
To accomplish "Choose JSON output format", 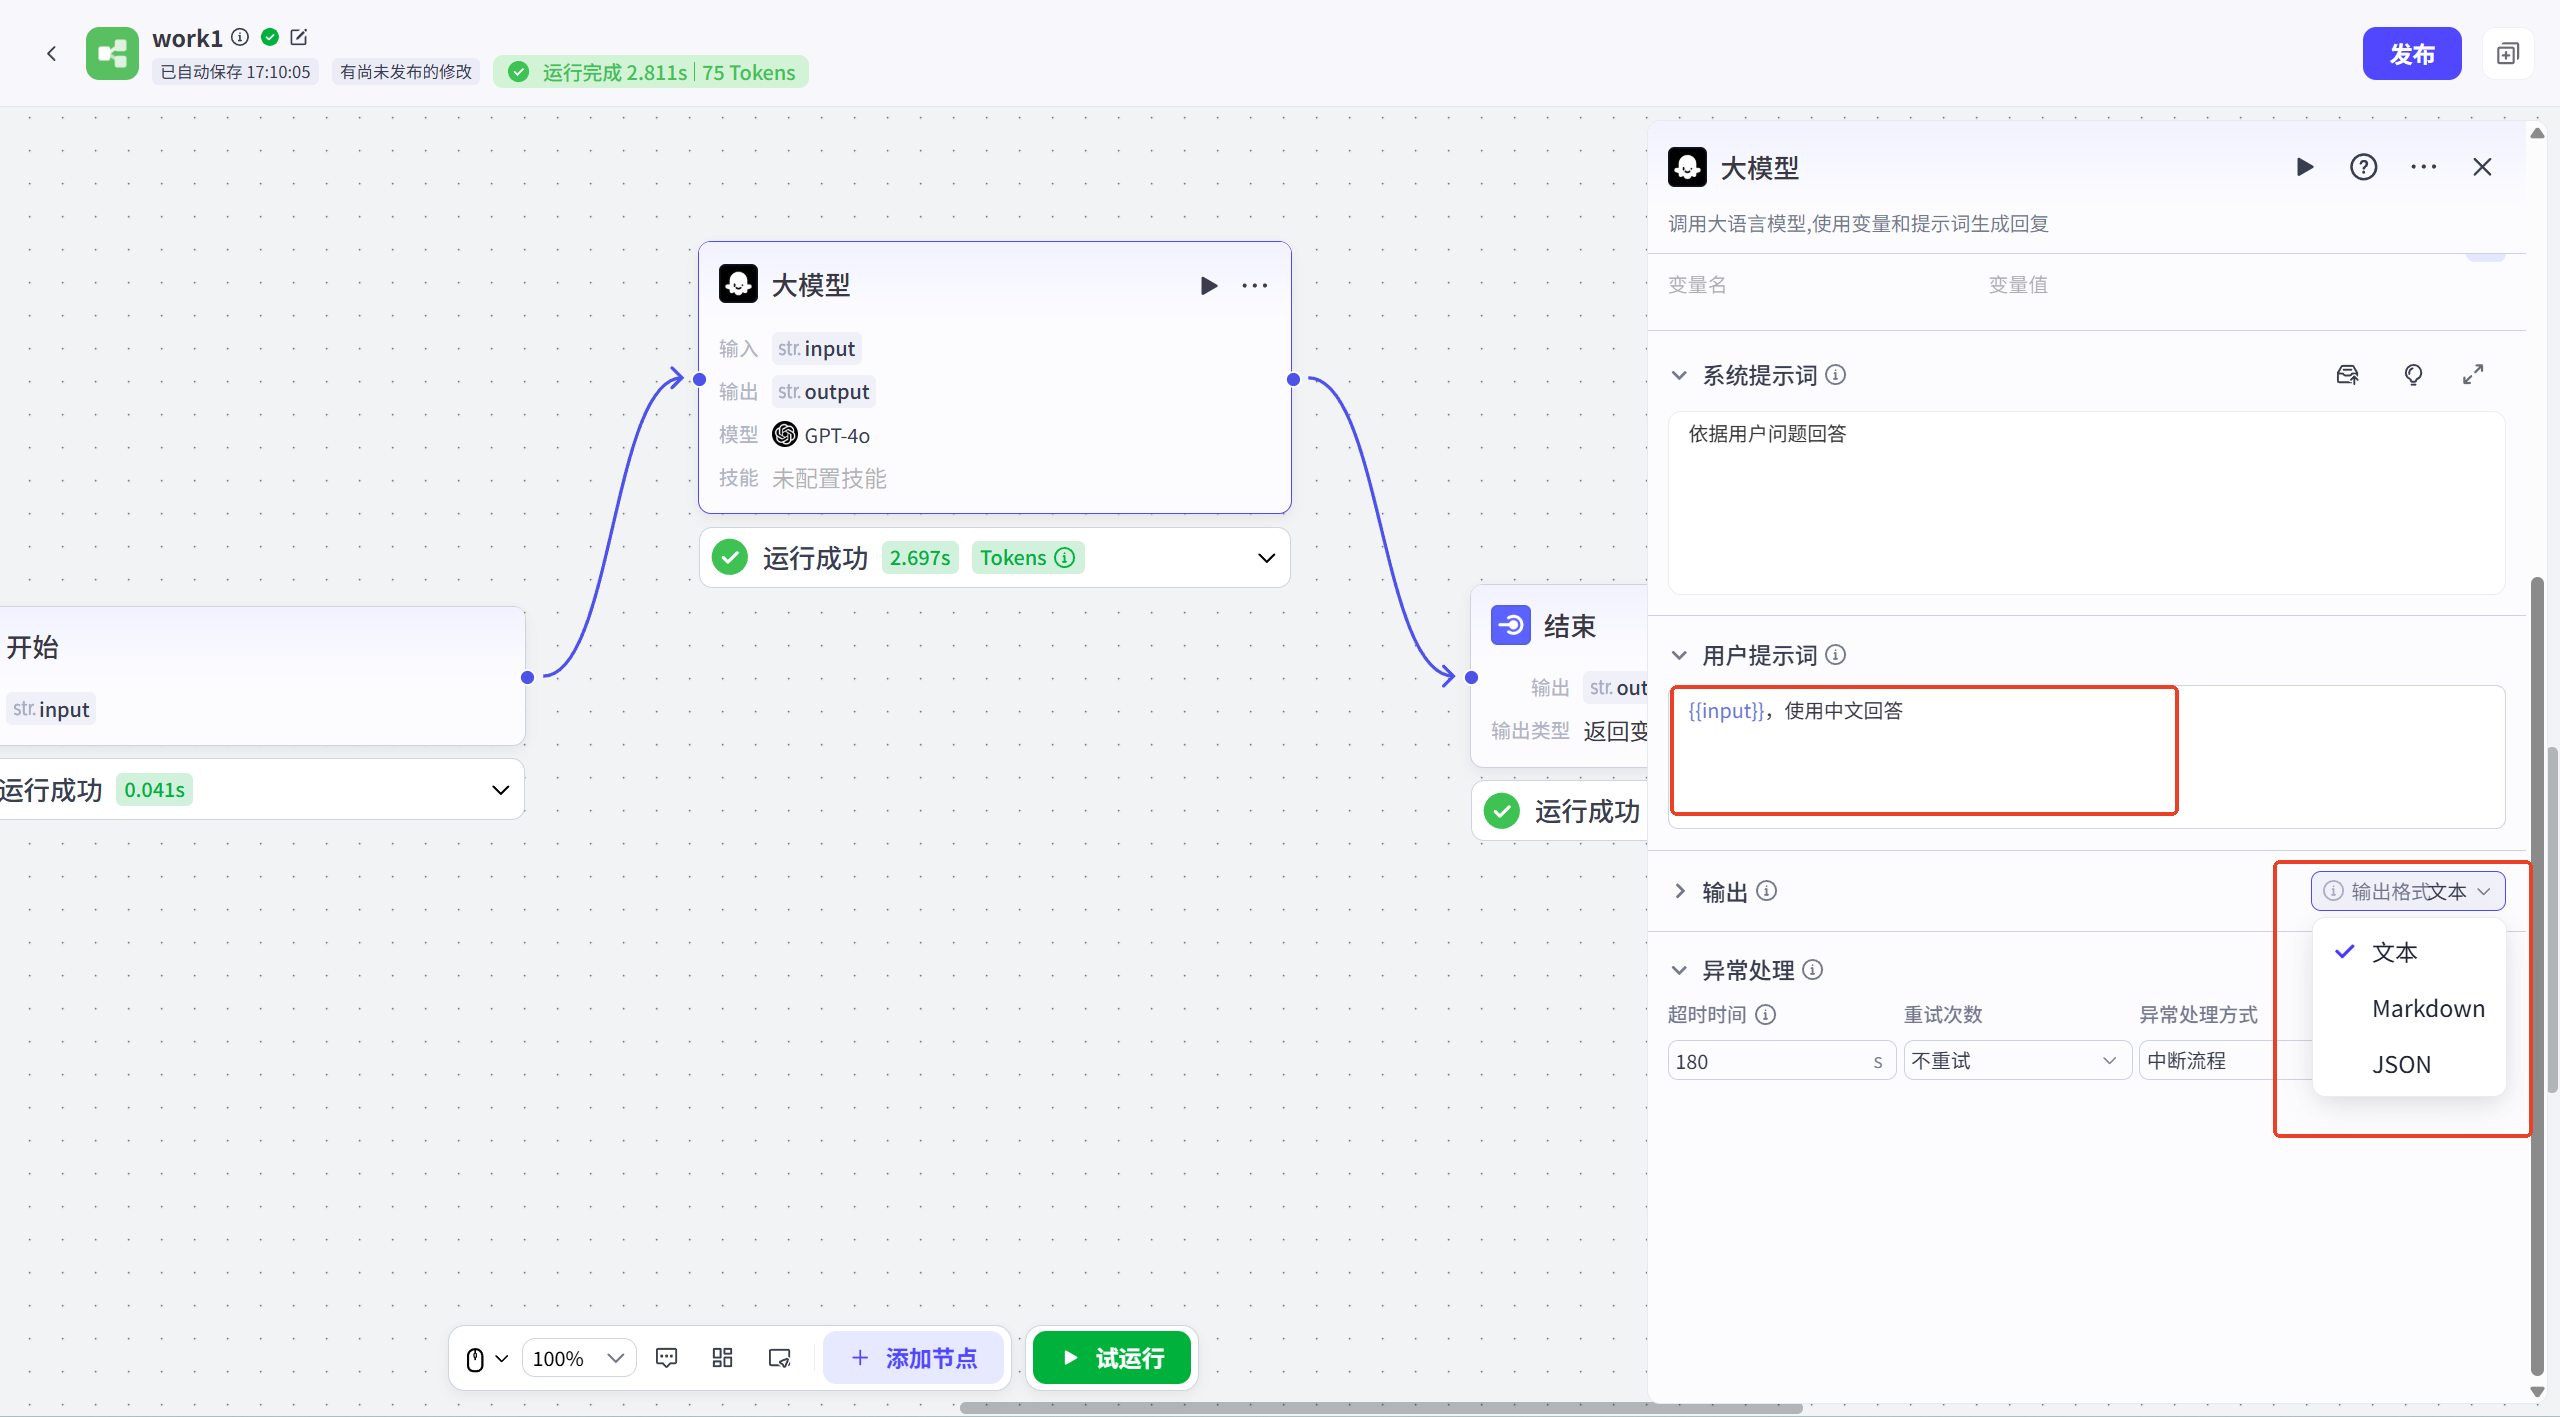I will click(x=2401, y=1064).
